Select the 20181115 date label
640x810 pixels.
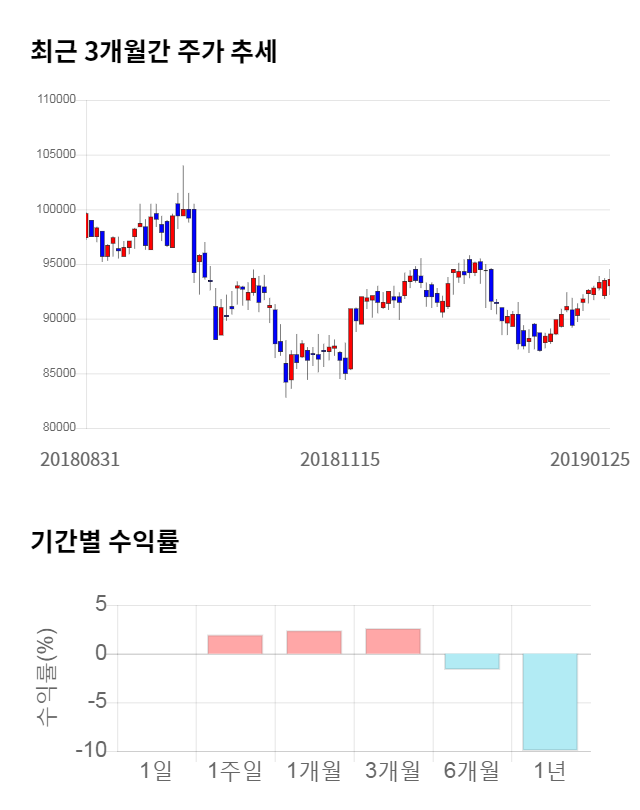click(340, 459)
